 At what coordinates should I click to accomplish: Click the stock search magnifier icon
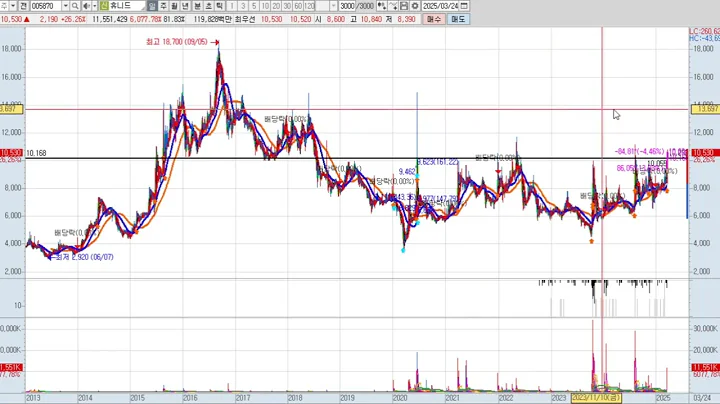point(75,6)
